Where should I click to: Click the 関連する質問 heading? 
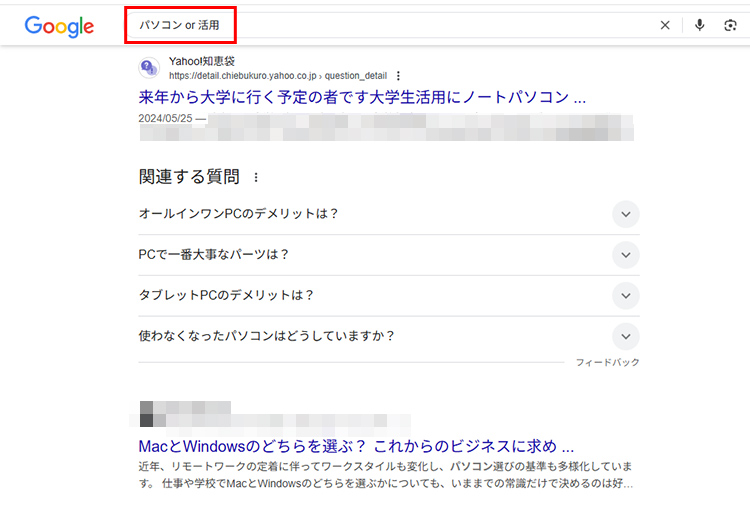point(189,177)
